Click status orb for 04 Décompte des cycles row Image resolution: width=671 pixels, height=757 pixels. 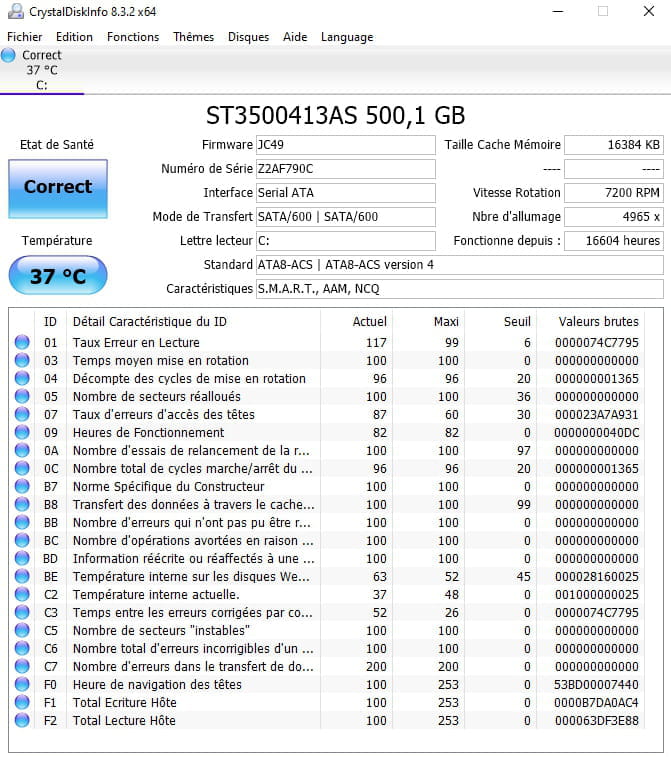coord(22,378)
